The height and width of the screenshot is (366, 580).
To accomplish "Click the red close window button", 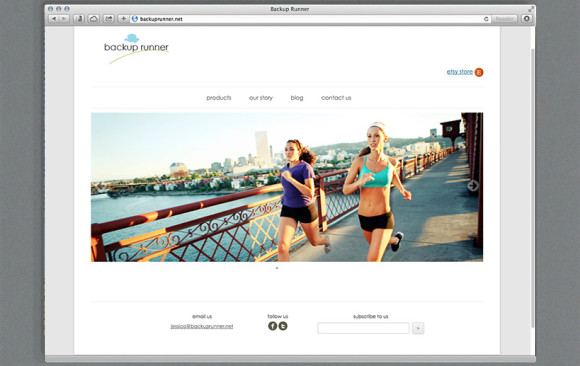I will pyautogui.click(x=50, y=9).
